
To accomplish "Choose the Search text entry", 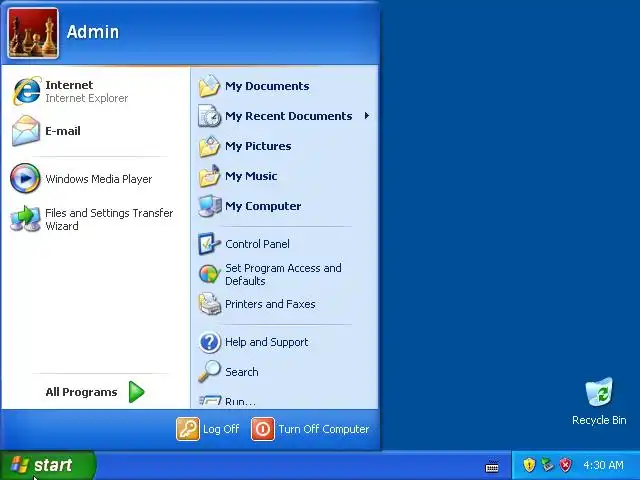I will click(x=242, y=372).
